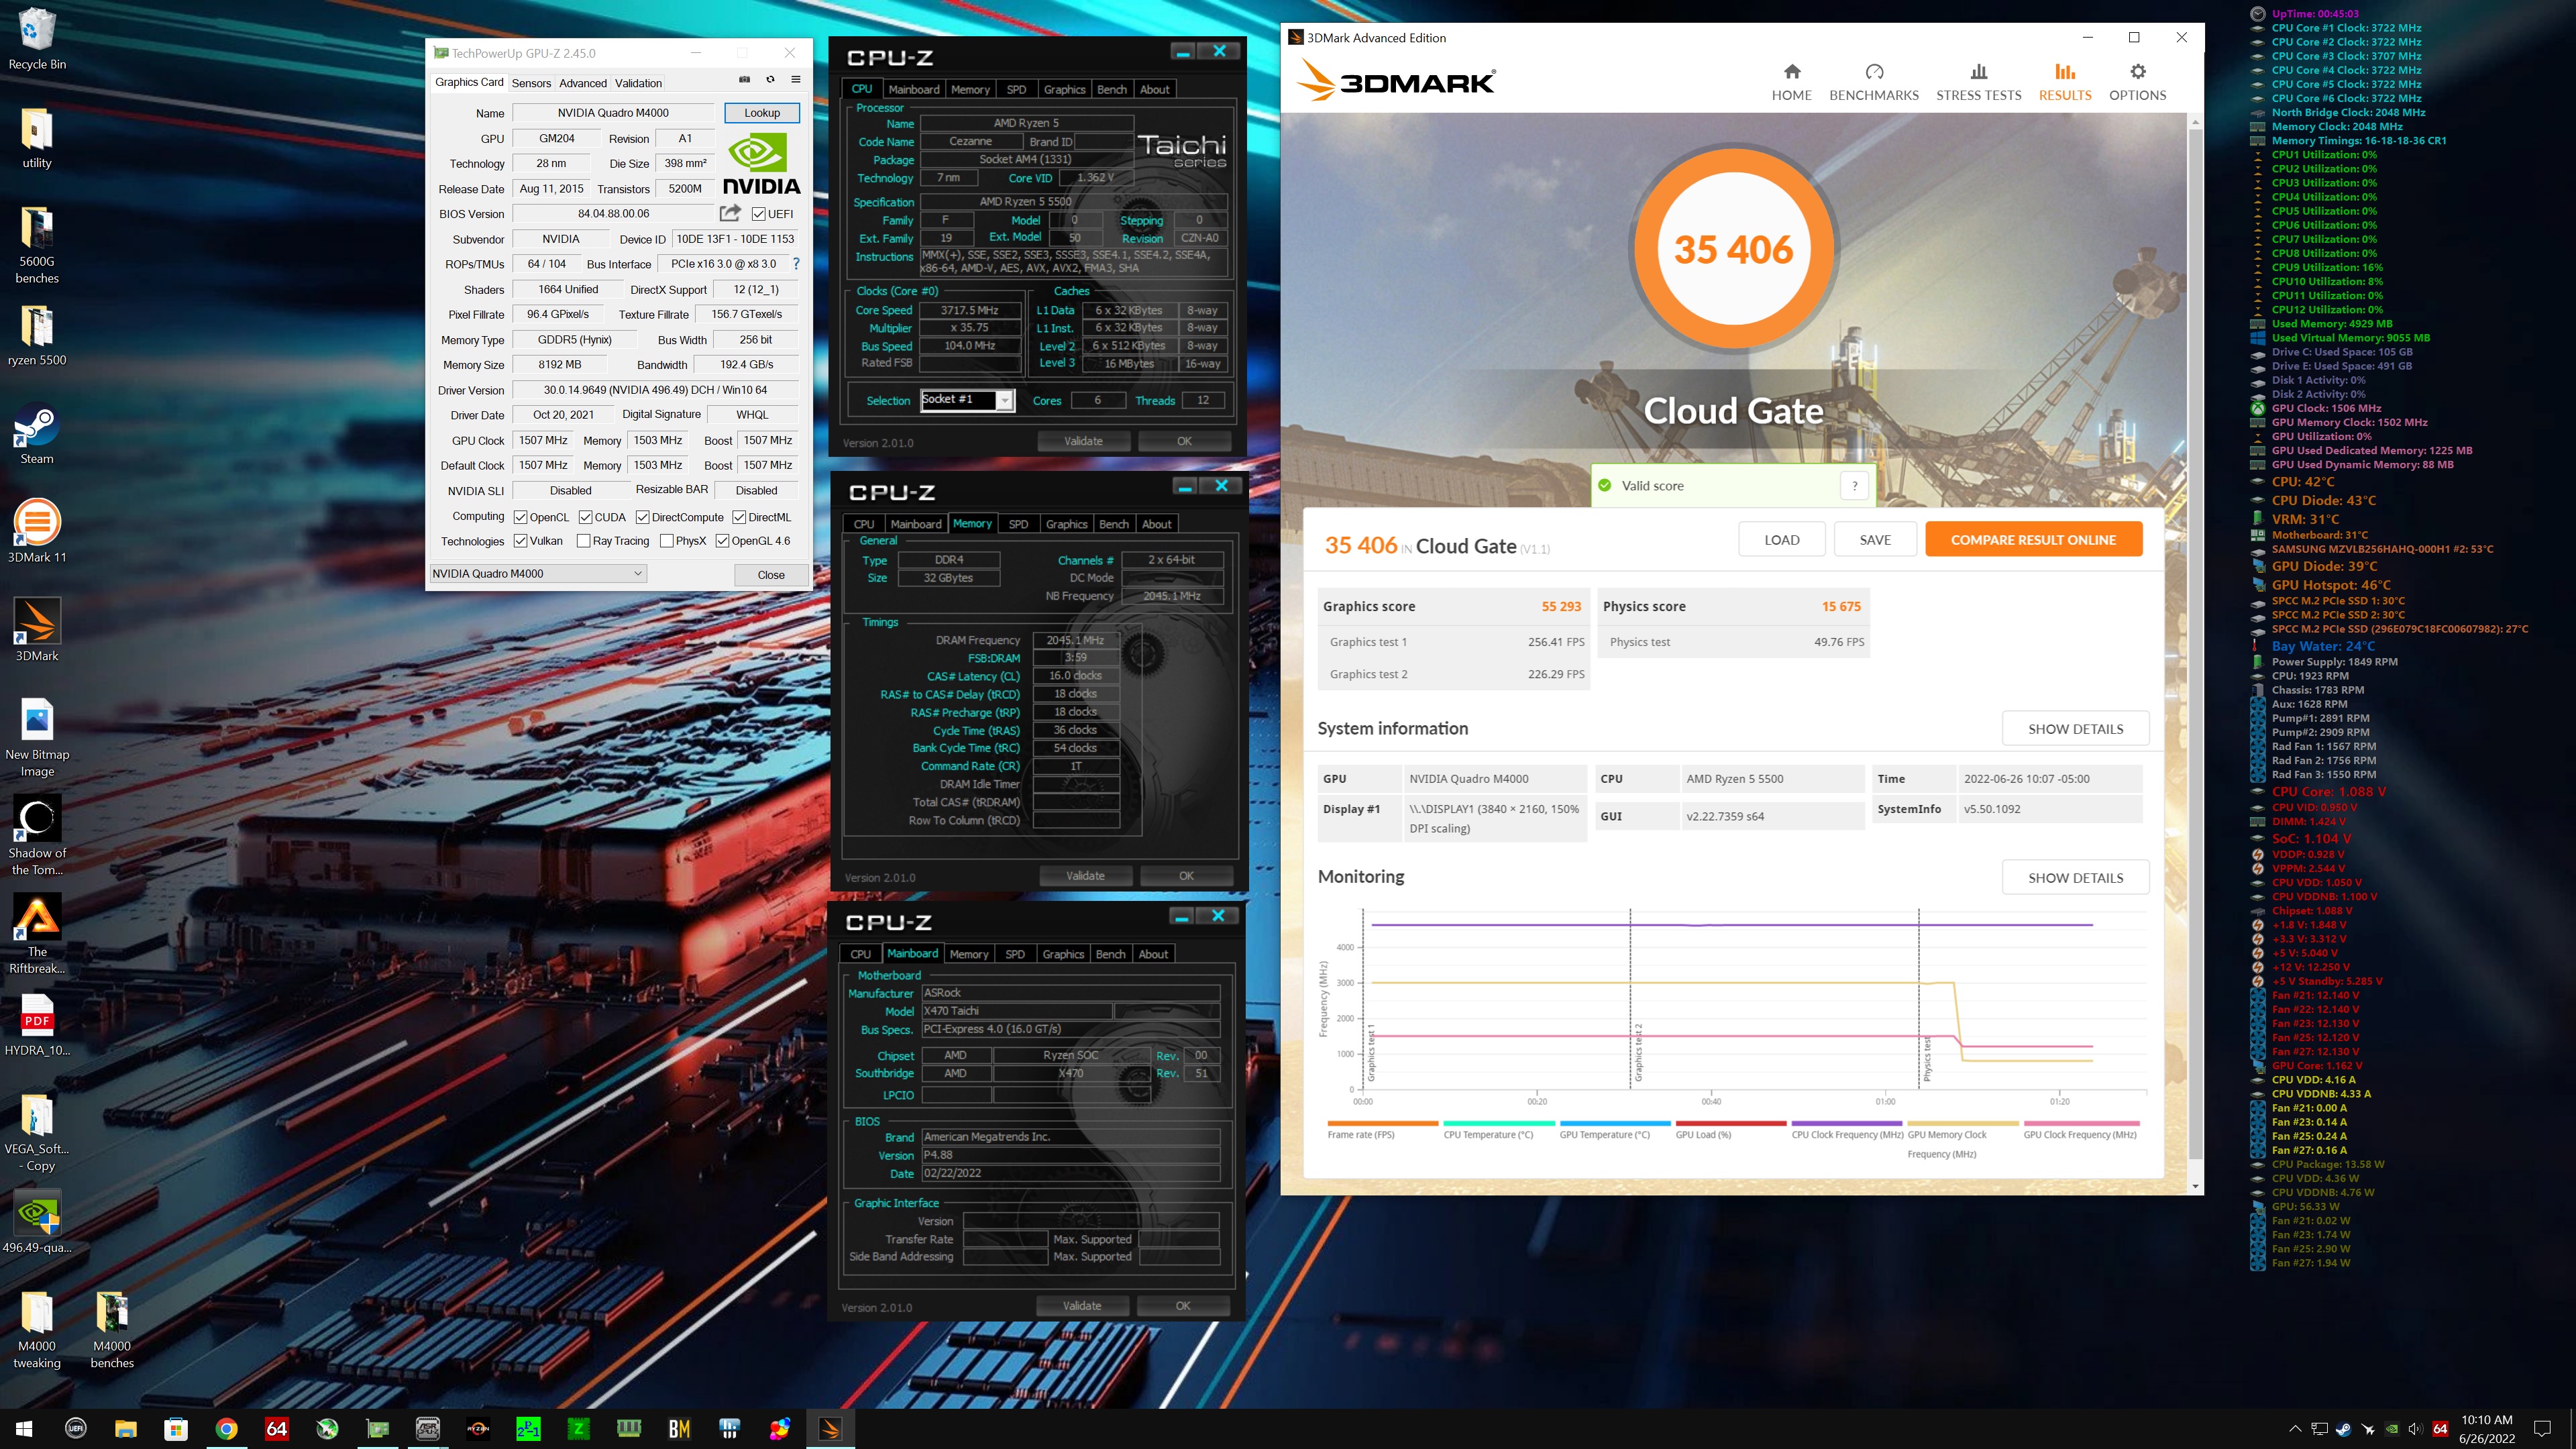This screenshot has width=2576, height=1449.
Task: Click the Close button in GPU-Z
Action: (770, 575)
